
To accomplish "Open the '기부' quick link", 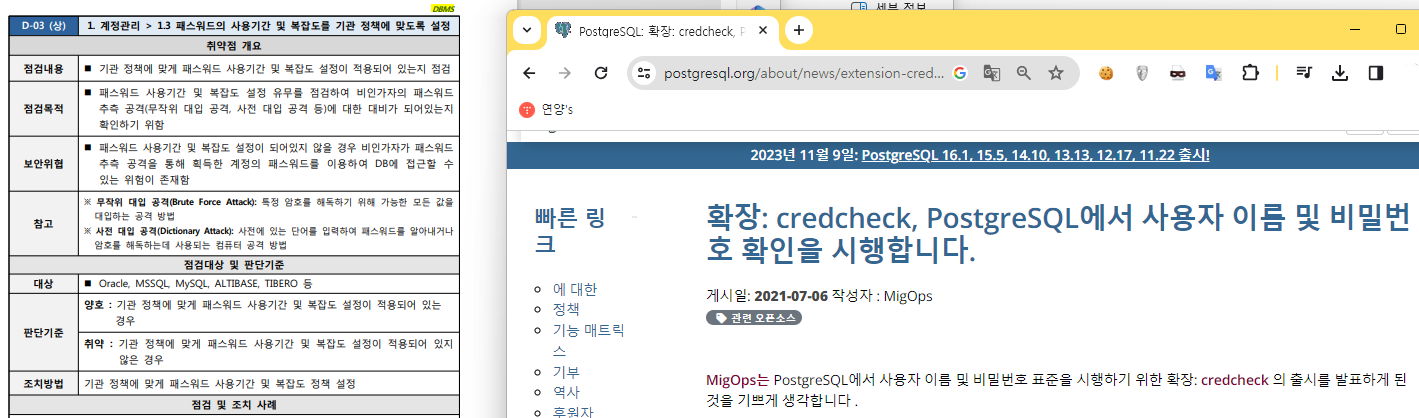I will tap(566, 371).
